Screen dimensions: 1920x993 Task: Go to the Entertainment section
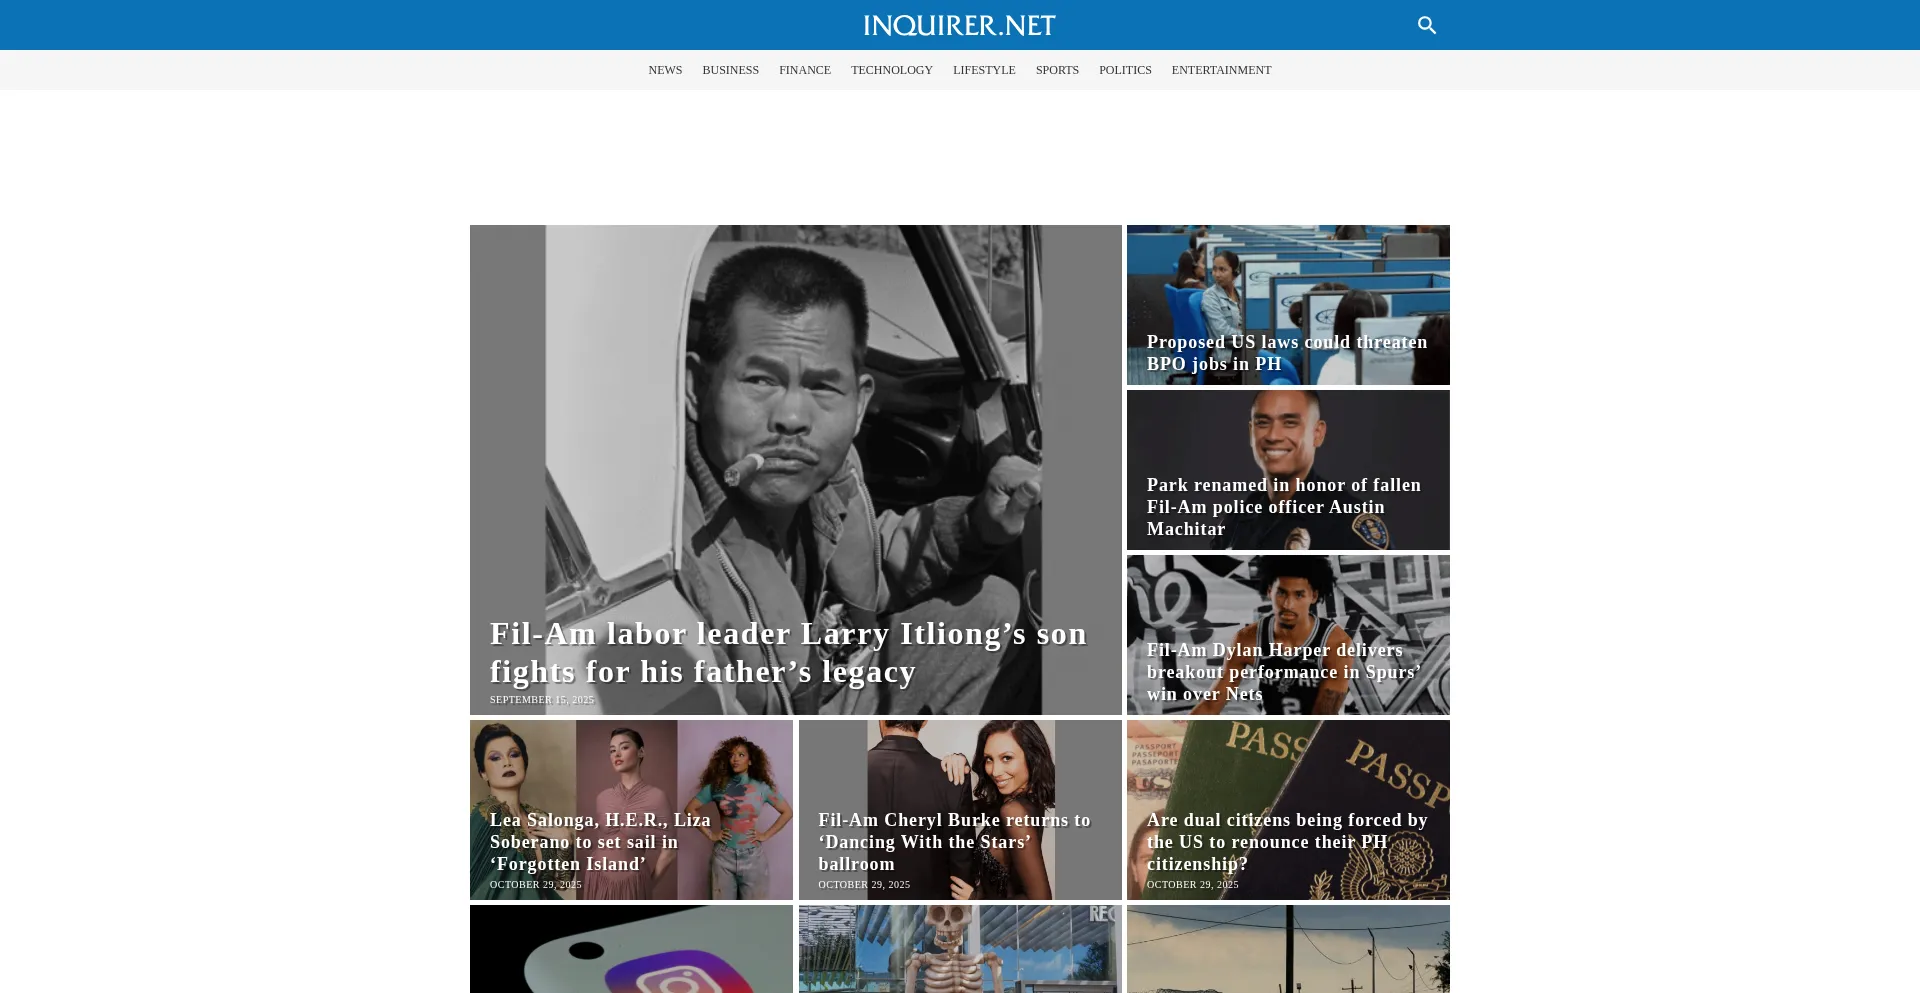[x=1221, y=70]
